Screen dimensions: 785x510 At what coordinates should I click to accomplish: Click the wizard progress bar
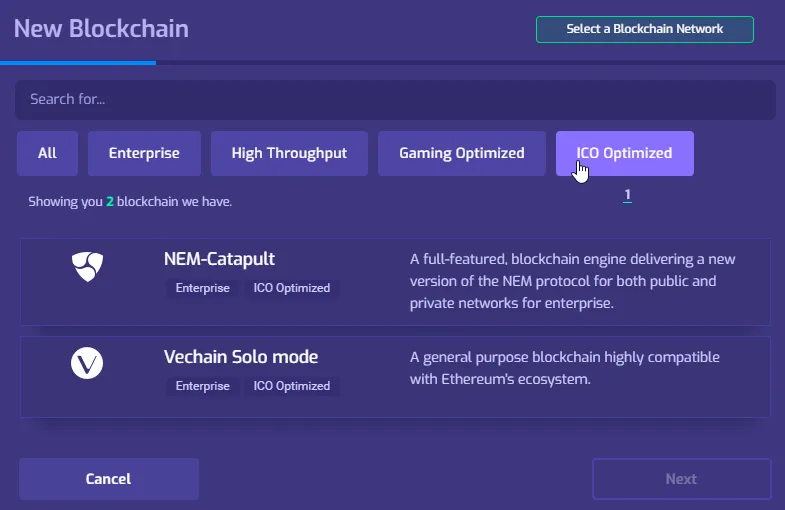click(392, 63)
